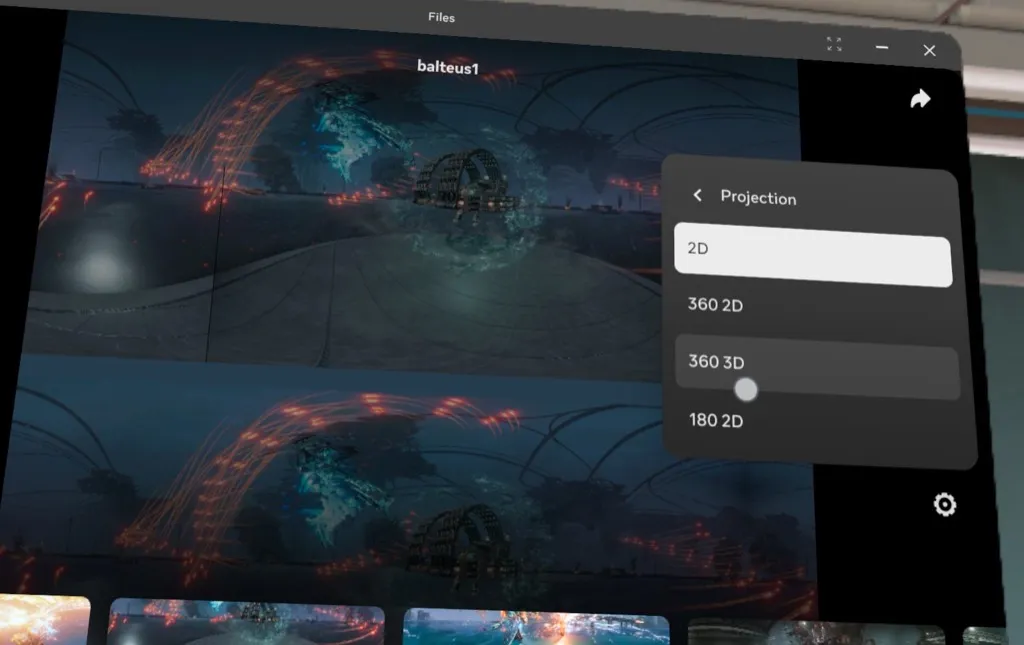Viewport: 1024px width, 645px height.
Task: Open the settings gear icon
Action: point(944,504)
